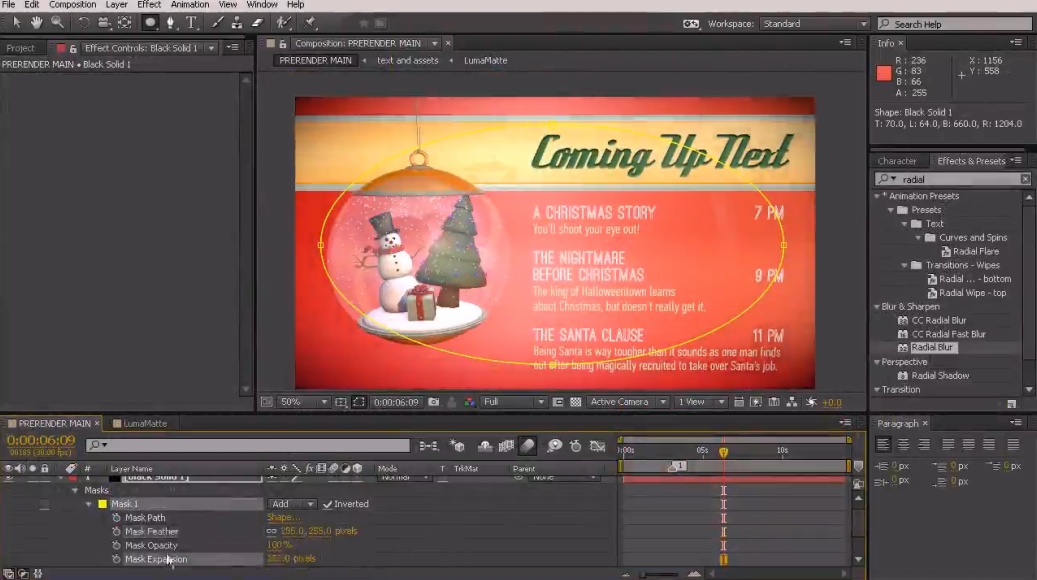This screenshot has height=580, width=1037.
Task: Click the Reset Exposure icon
Action: tap(811, 402)
